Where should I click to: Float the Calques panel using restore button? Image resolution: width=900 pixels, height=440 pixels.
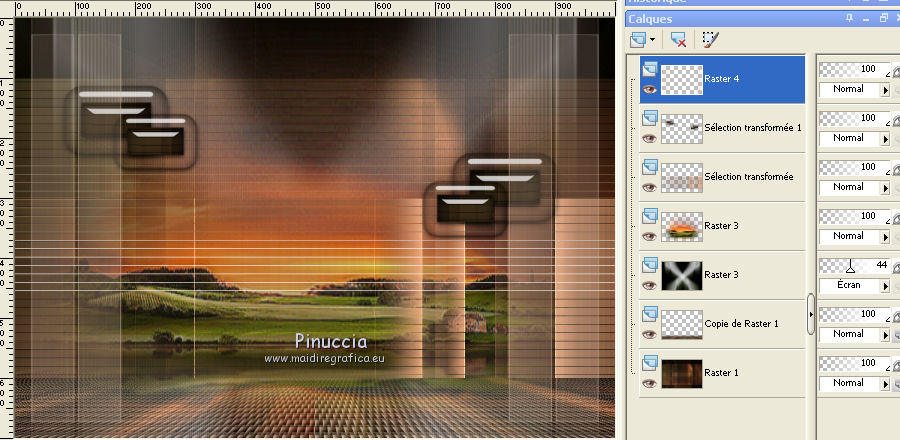tap(883, 18)
